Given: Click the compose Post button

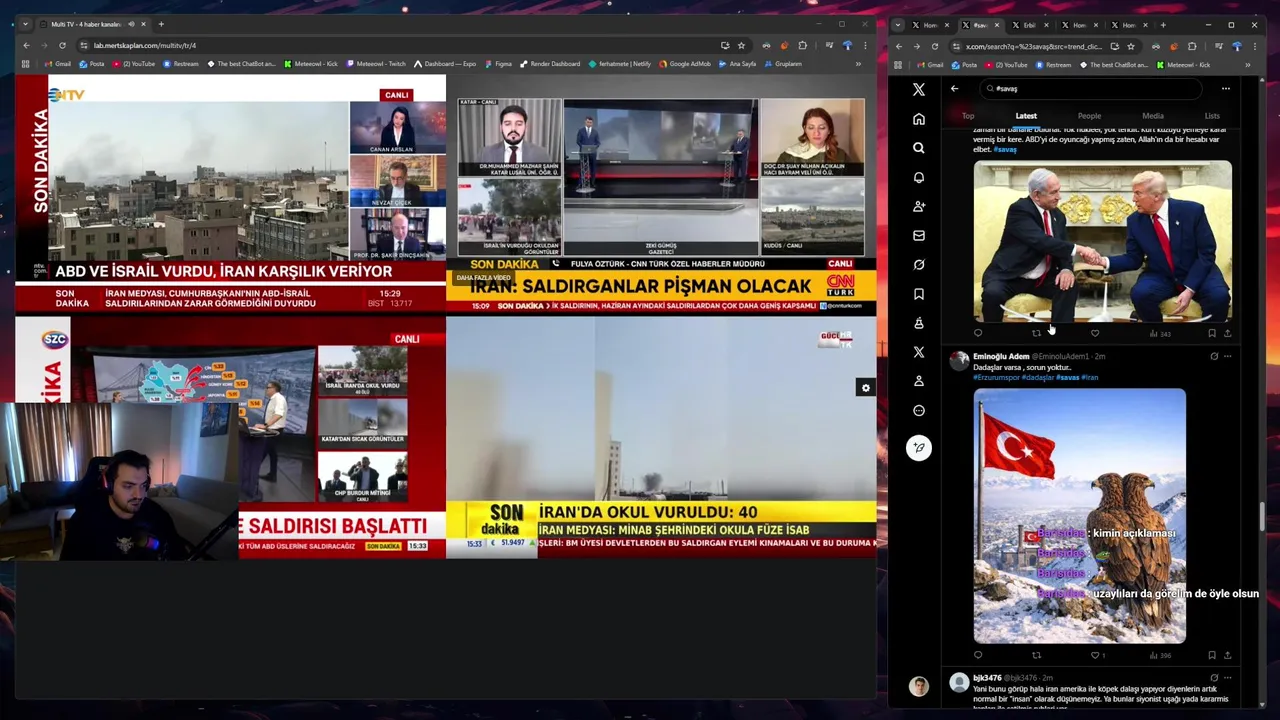Looking at the screenshot, I should tap(918, 447).
